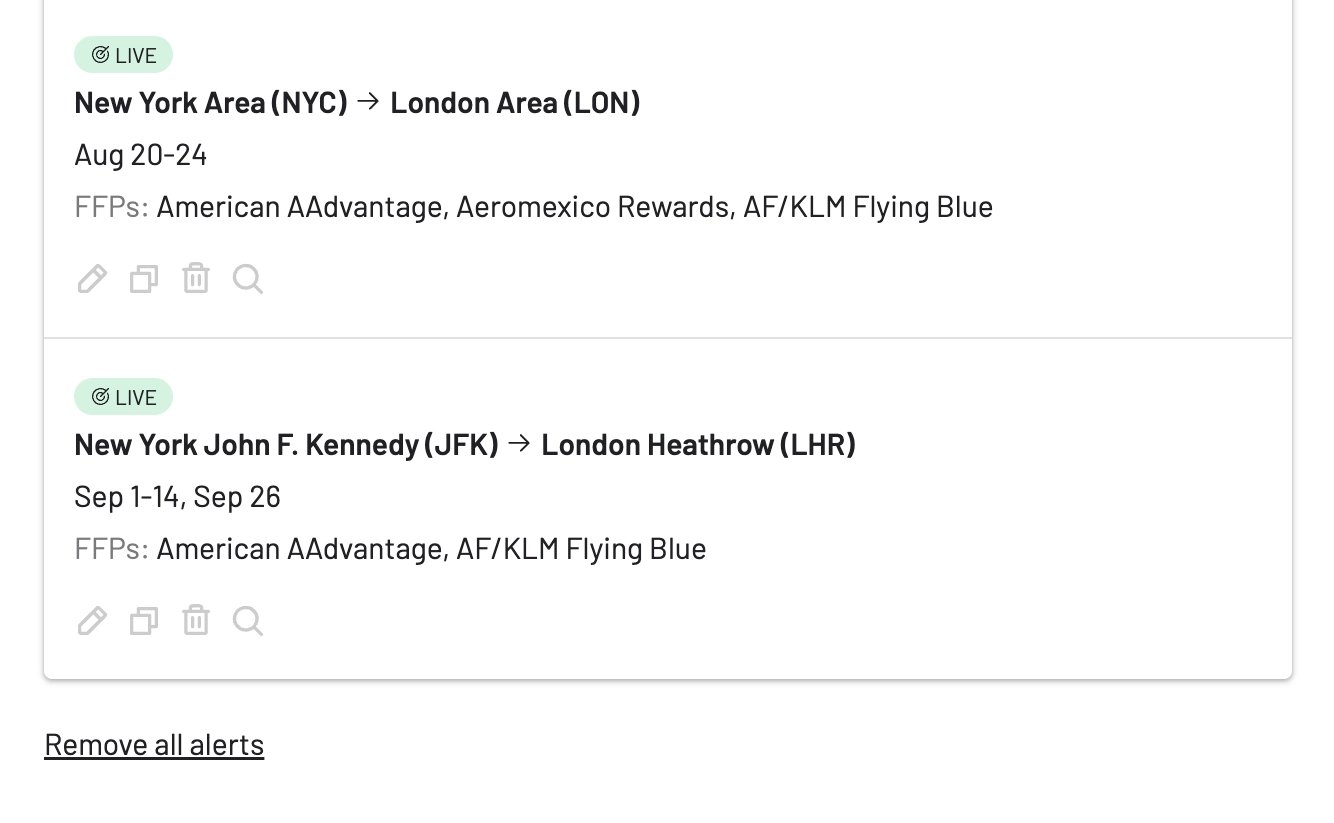This screenshot has width=1334, height=823.
Task: Select London Heathrow (LHR) destination text
Action: click(x=698, y=445)
